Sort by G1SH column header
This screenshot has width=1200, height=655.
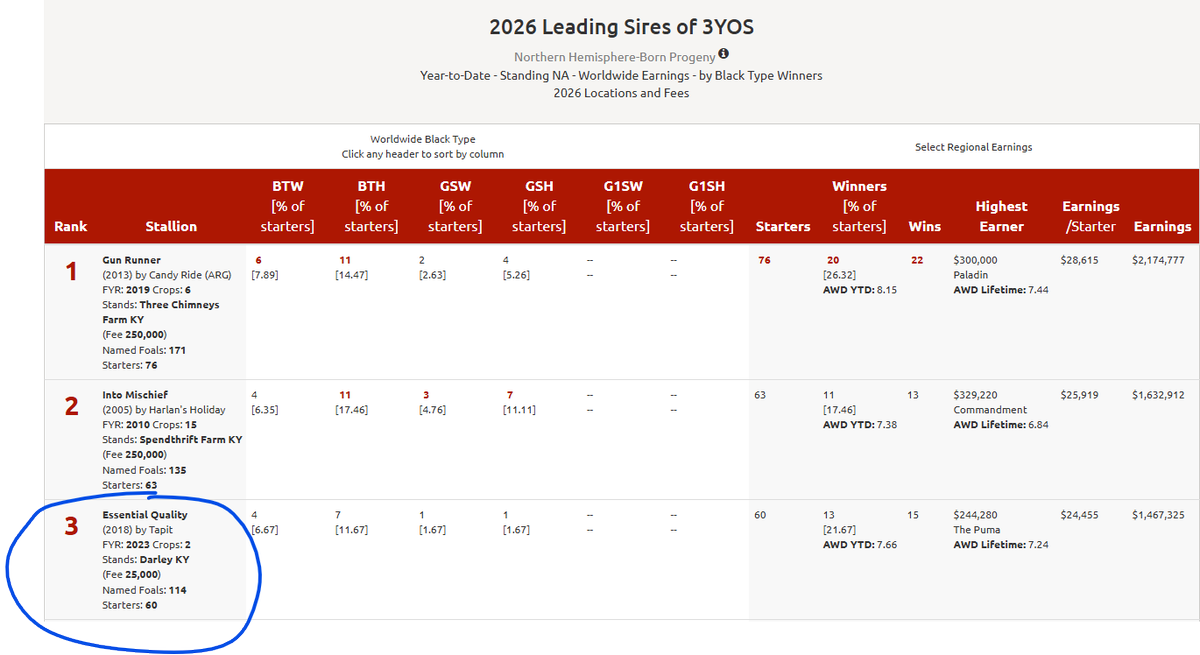coord(707,206)
